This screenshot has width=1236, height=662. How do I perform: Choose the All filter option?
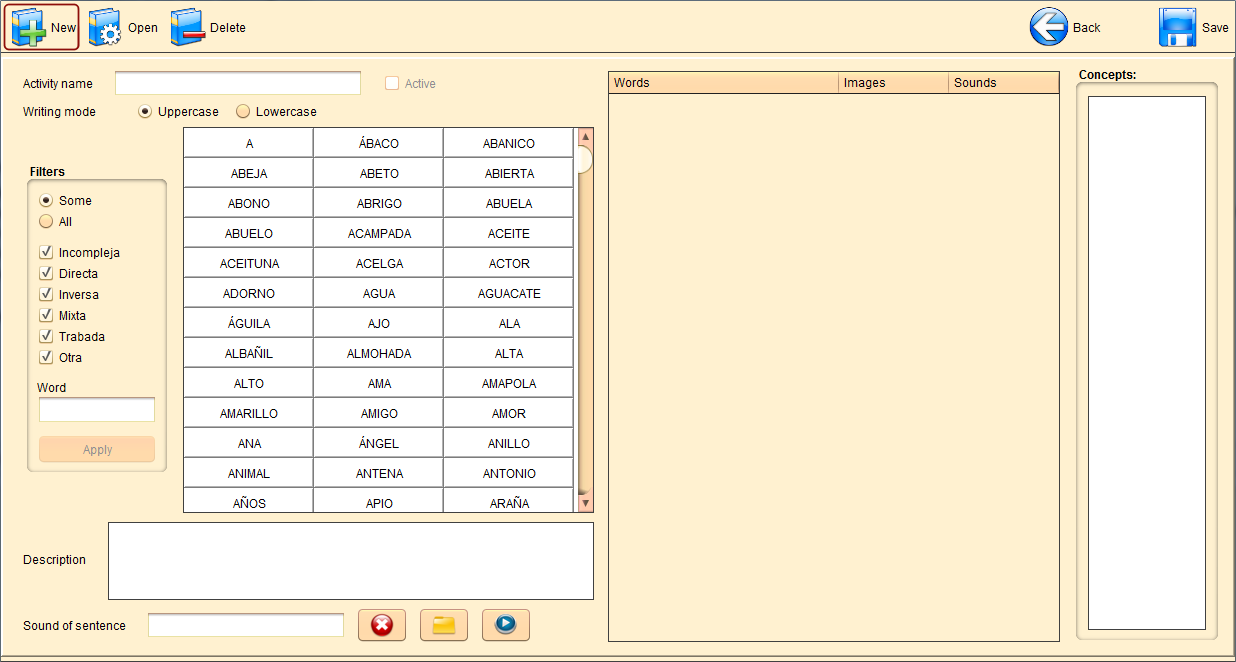[x=46, y=221]
